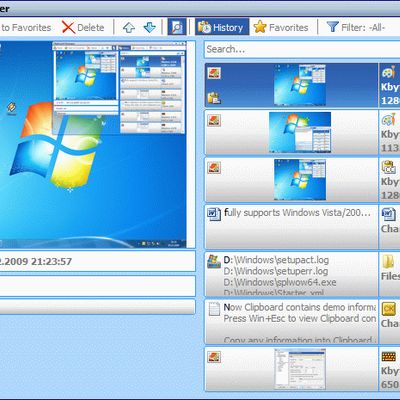400x400 pixels.
Task: Select the D:\Windows\setuperr.log line
Action: click(x=276, y=271)
